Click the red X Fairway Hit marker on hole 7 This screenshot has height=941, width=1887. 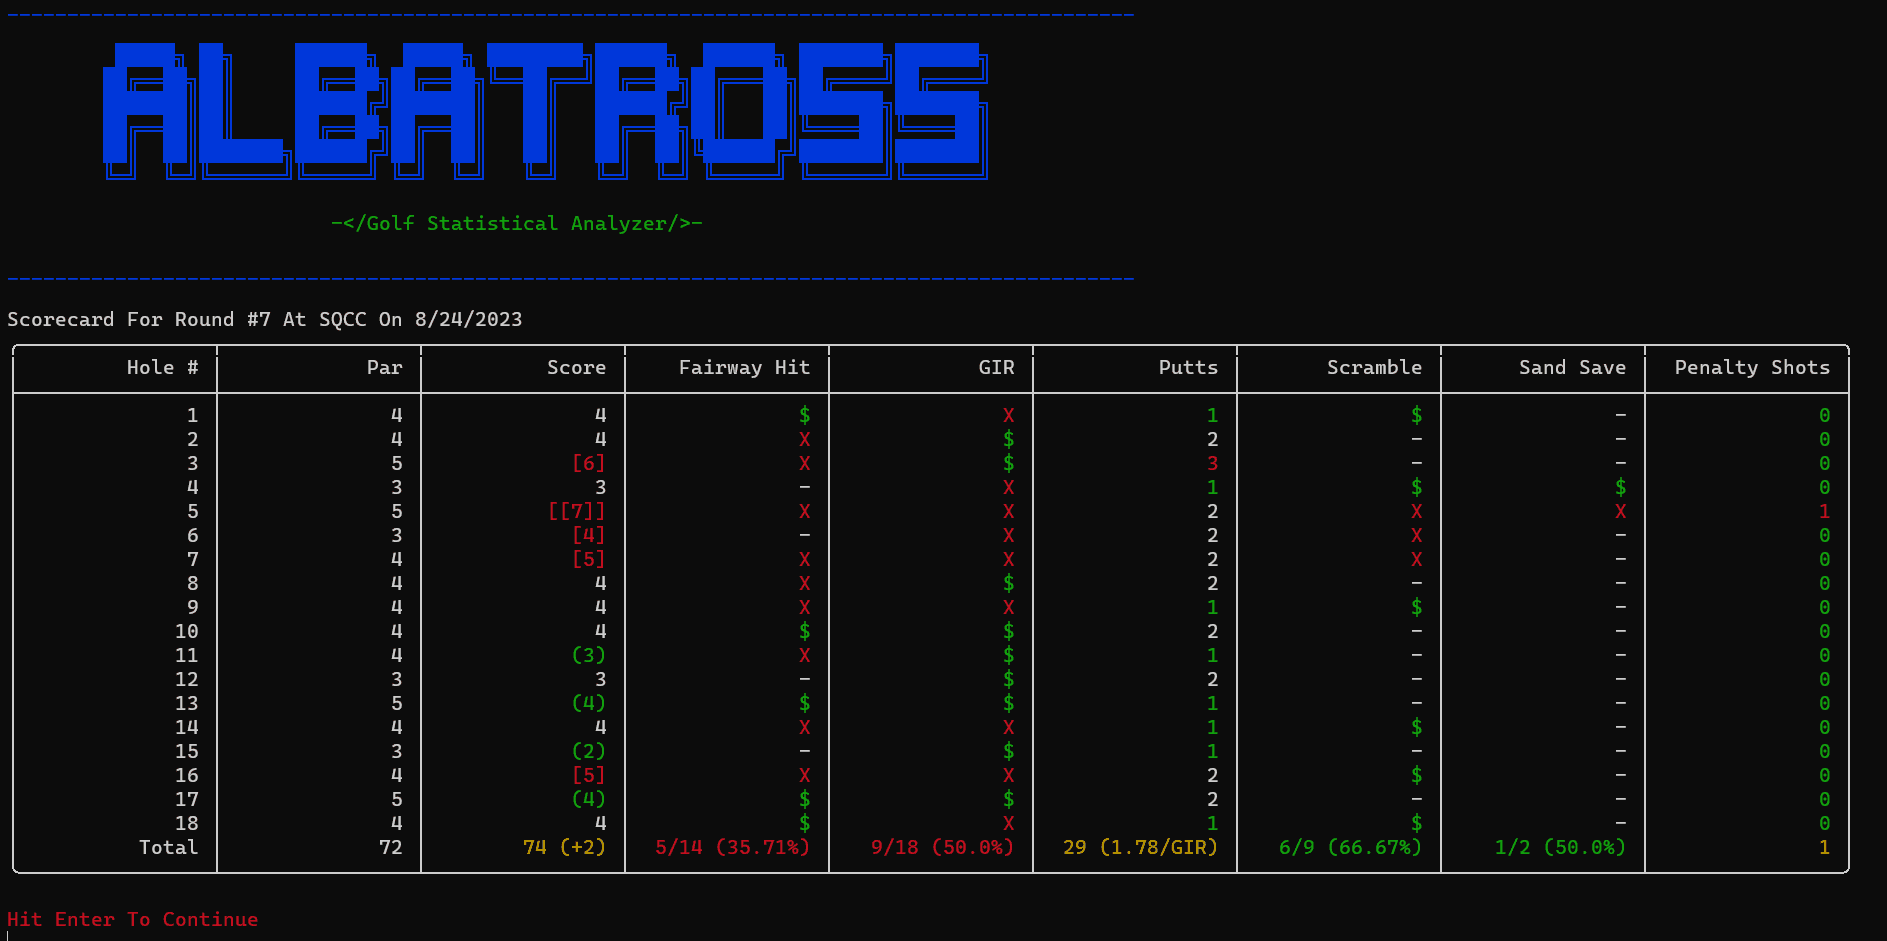click(803, 559)
